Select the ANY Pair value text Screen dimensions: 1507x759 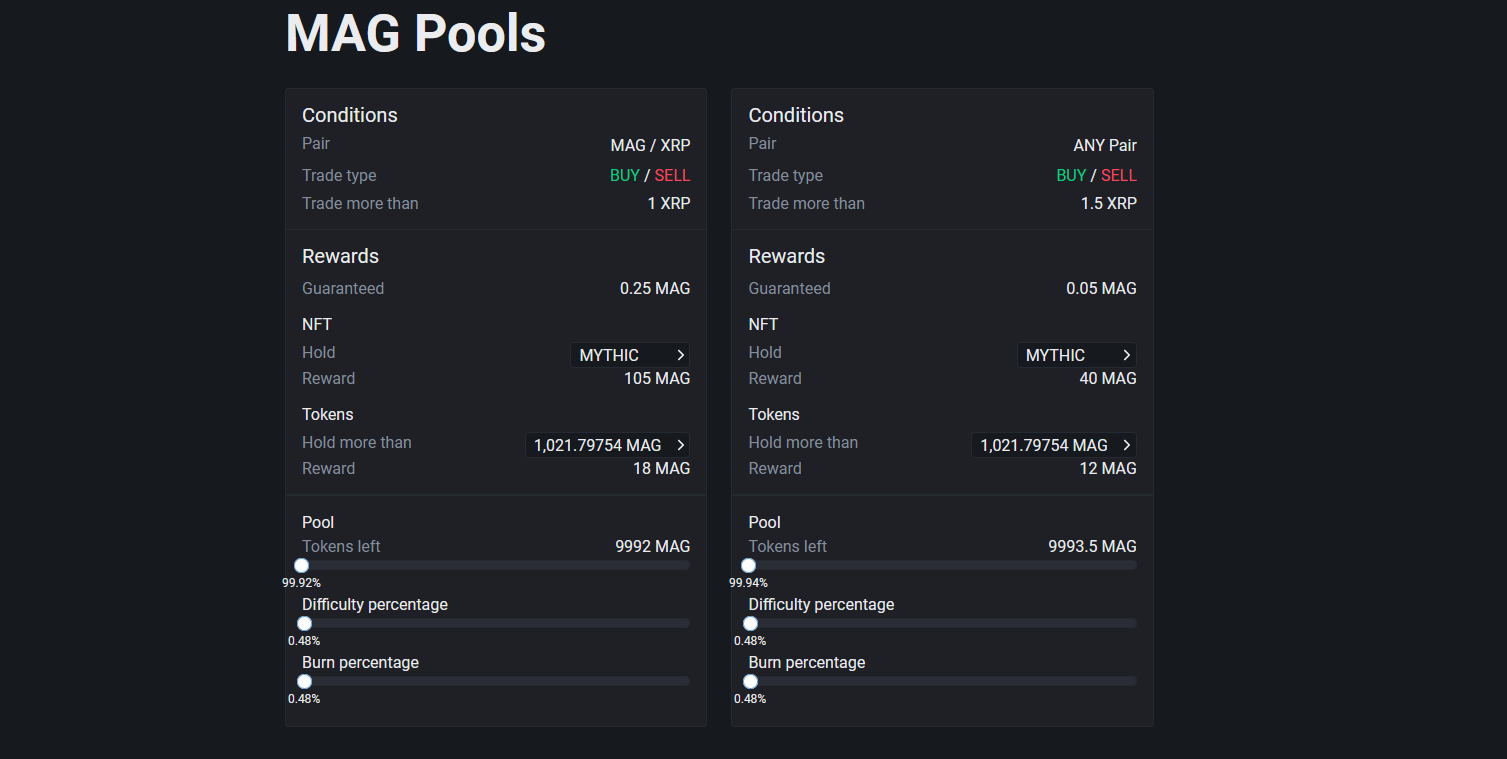tap(1105, 145)
